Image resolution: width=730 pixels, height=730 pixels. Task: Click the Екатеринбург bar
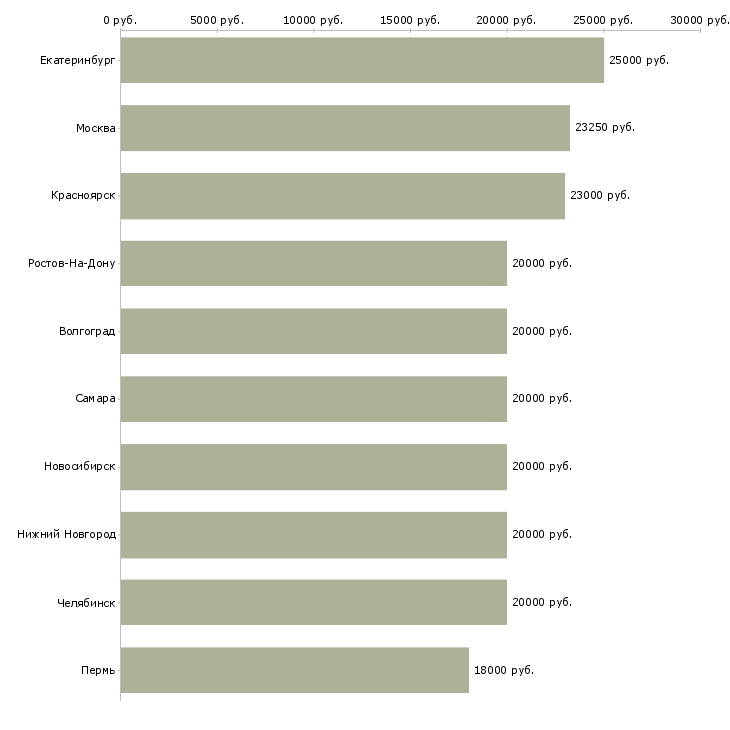pyautogui.click(x=362, y=60)
